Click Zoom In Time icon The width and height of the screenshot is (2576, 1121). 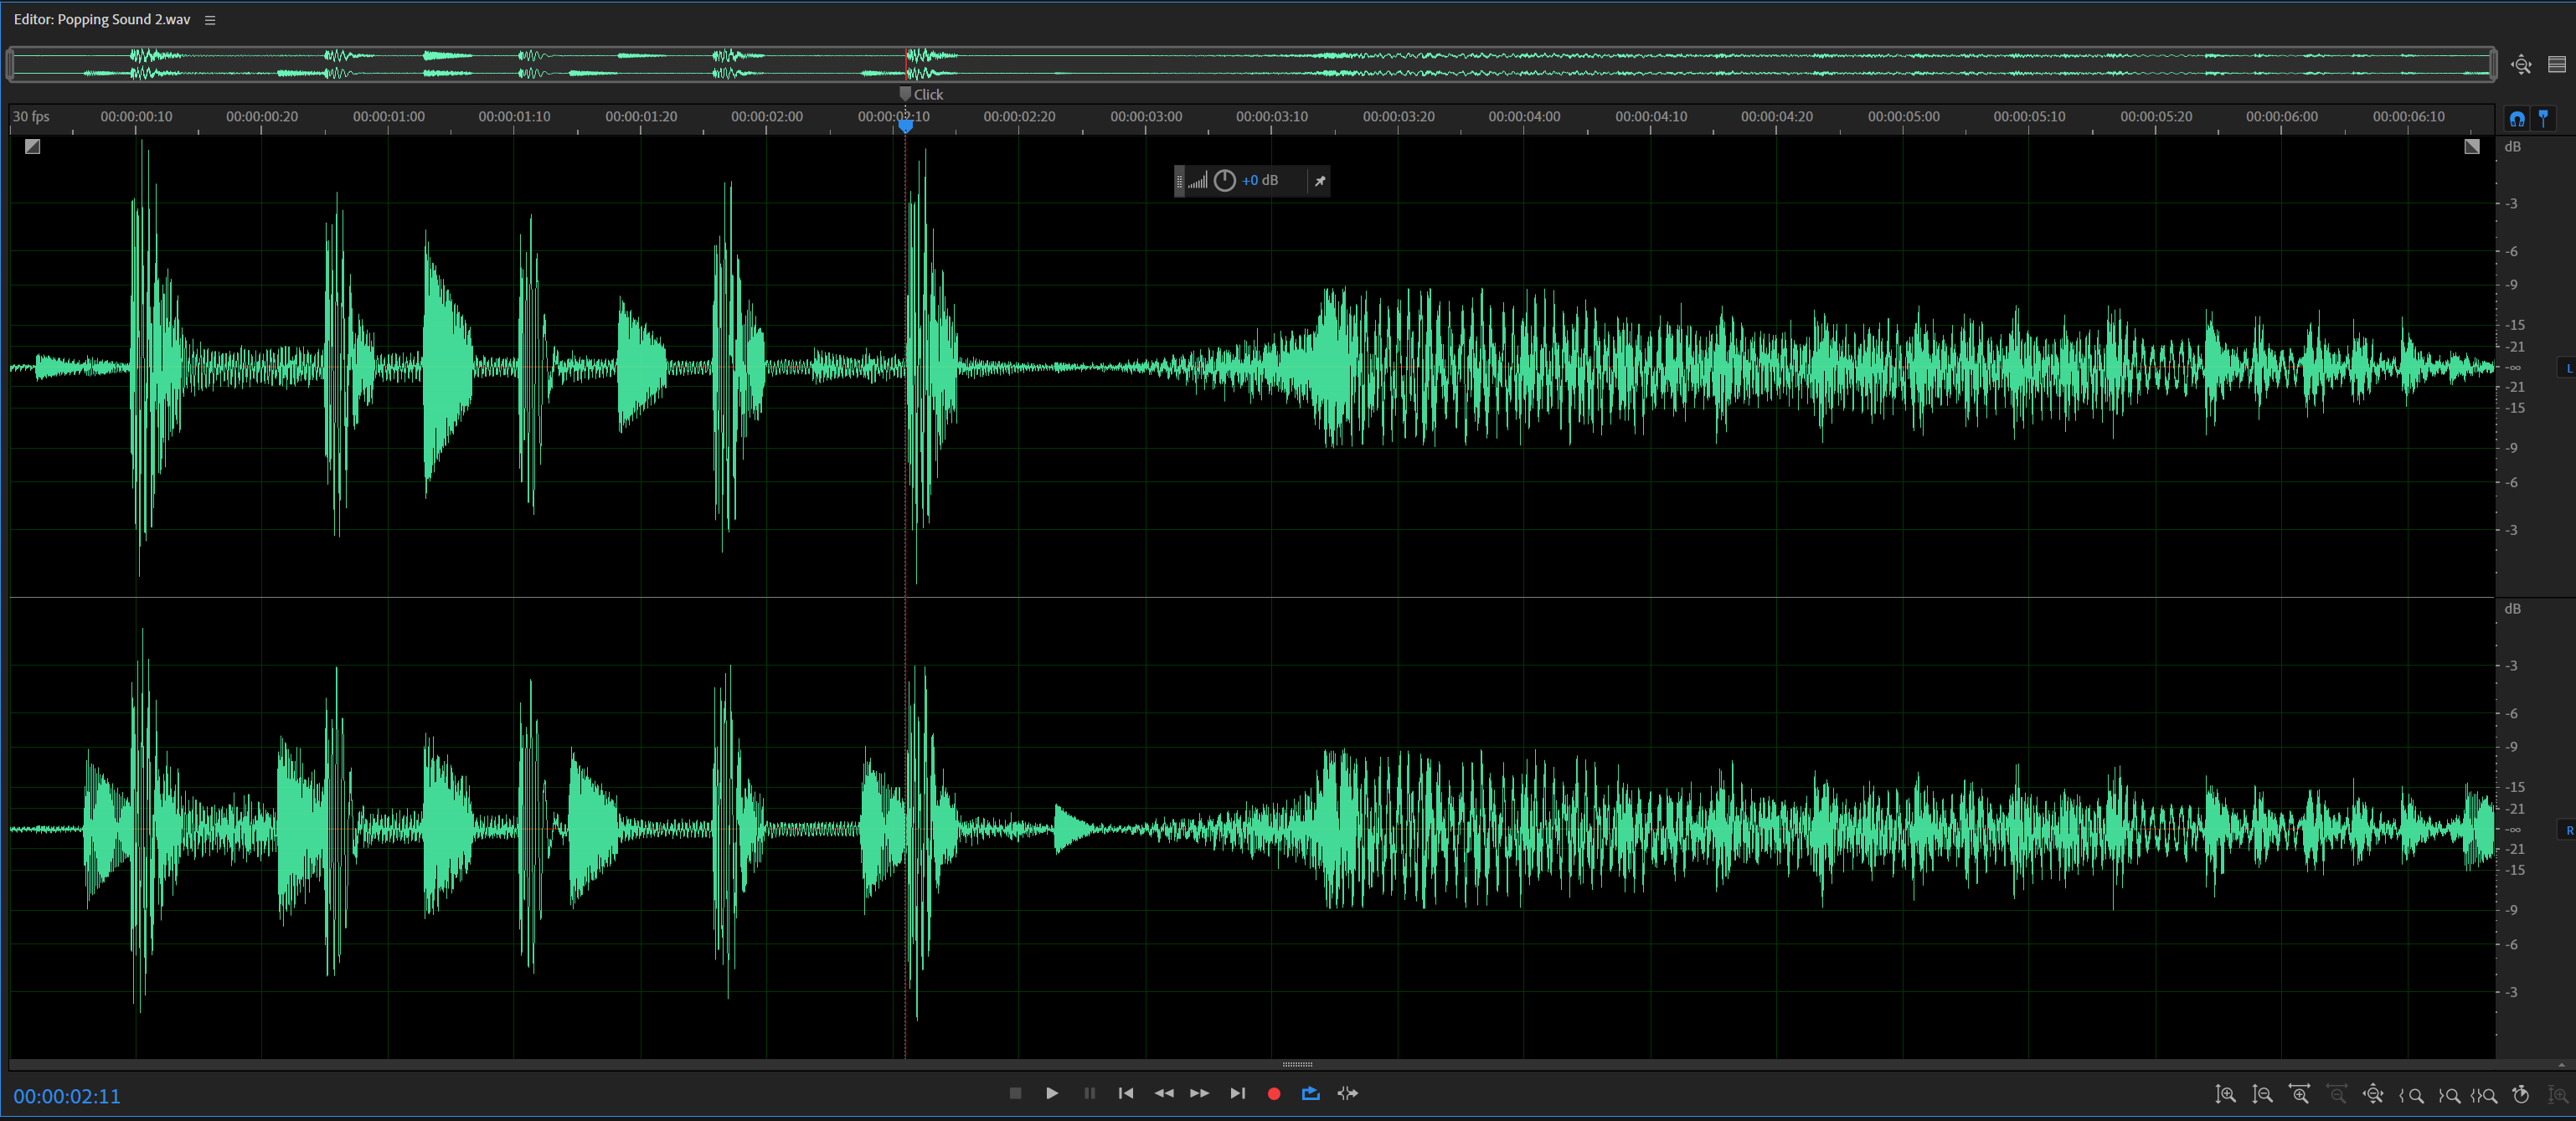click(x=2299, y=1094)
